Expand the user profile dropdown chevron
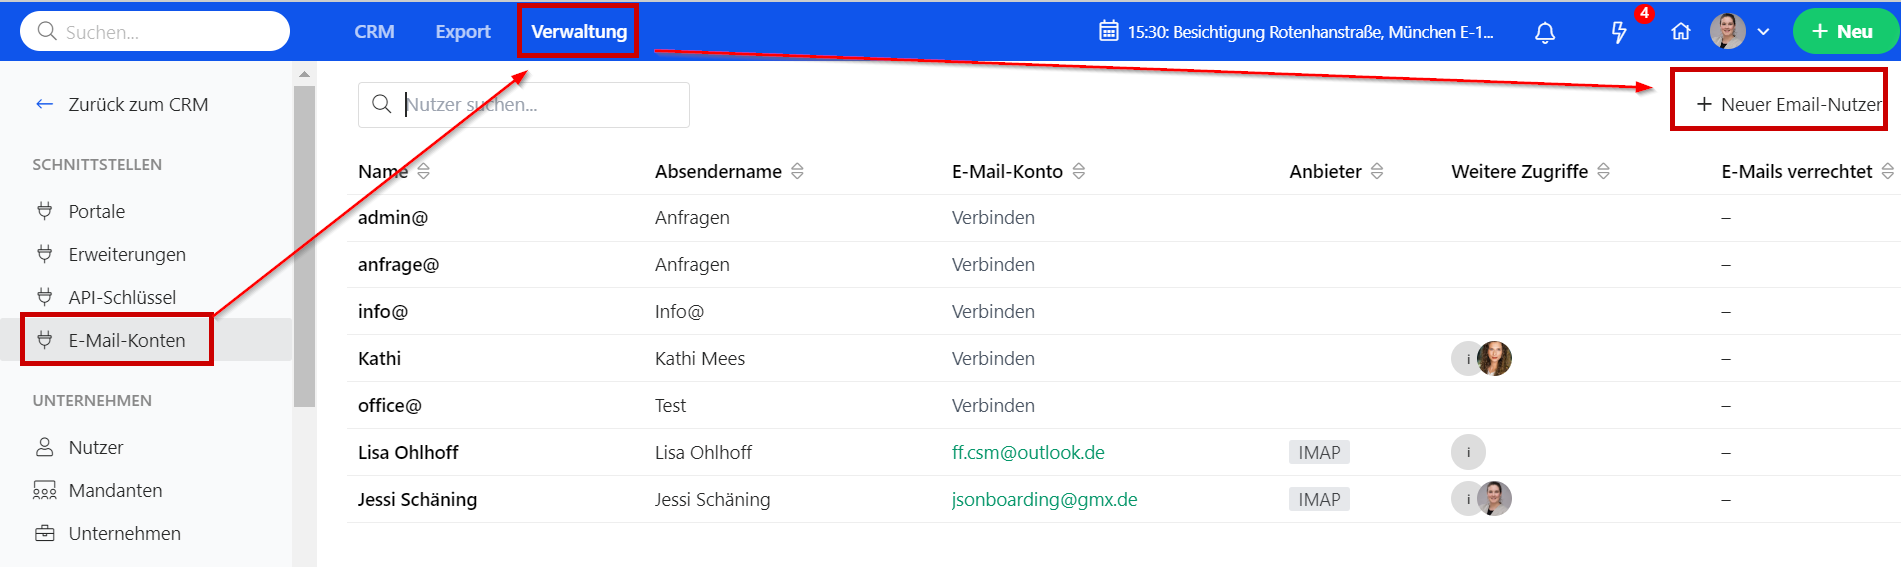The height and width of the screenshot is (567, 1901). pos(1763,32)
